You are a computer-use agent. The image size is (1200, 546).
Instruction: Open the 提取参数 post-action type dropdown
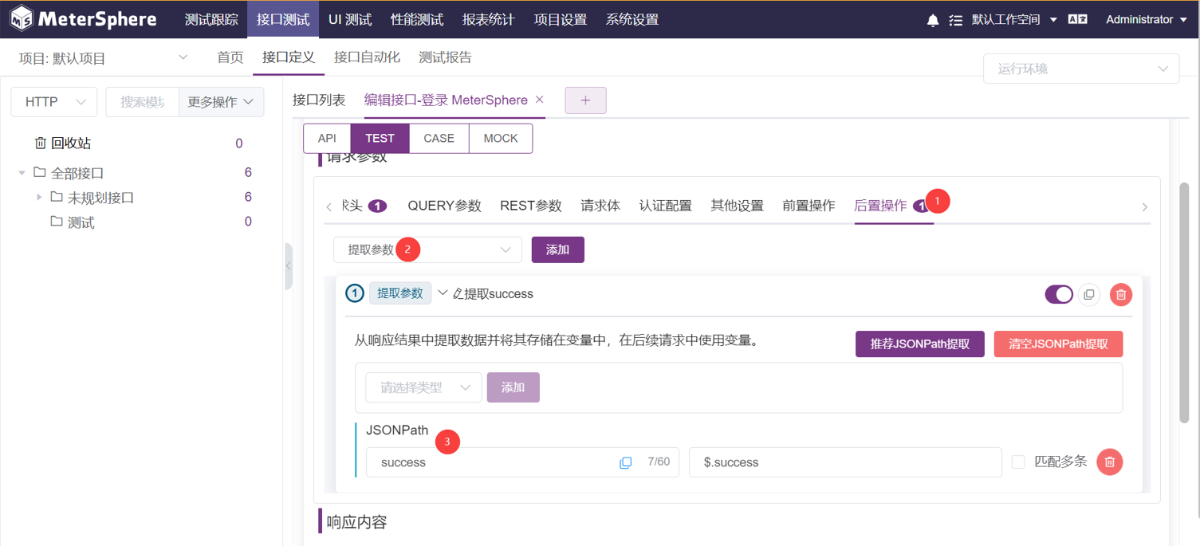pos(427,249)
